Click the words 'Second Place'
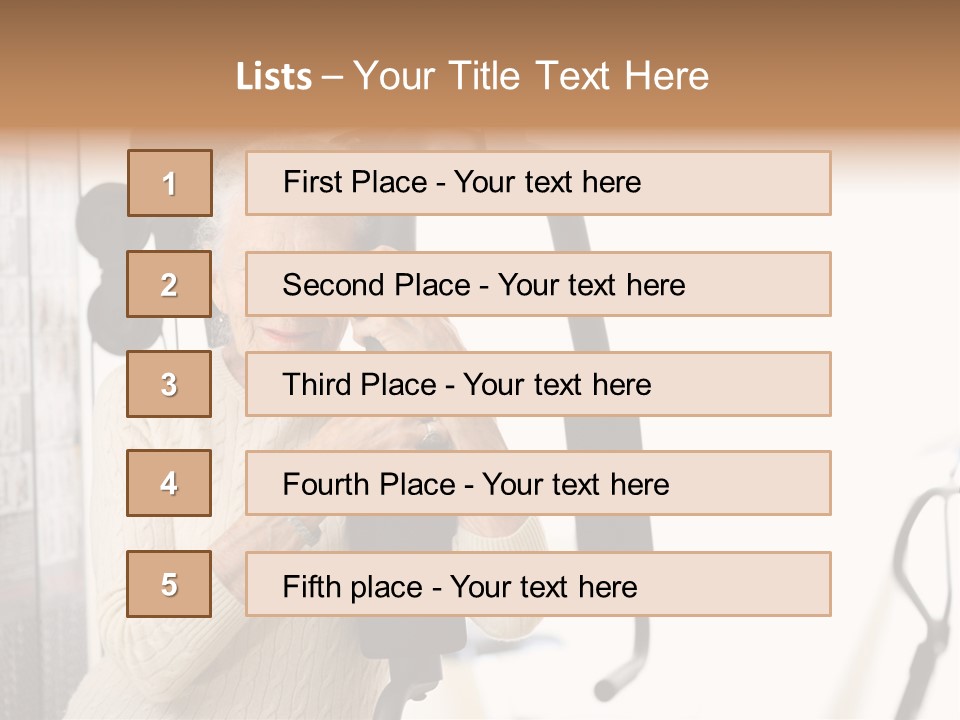The image size is (960, 720). pyautogui.click(x=377, y=285)
